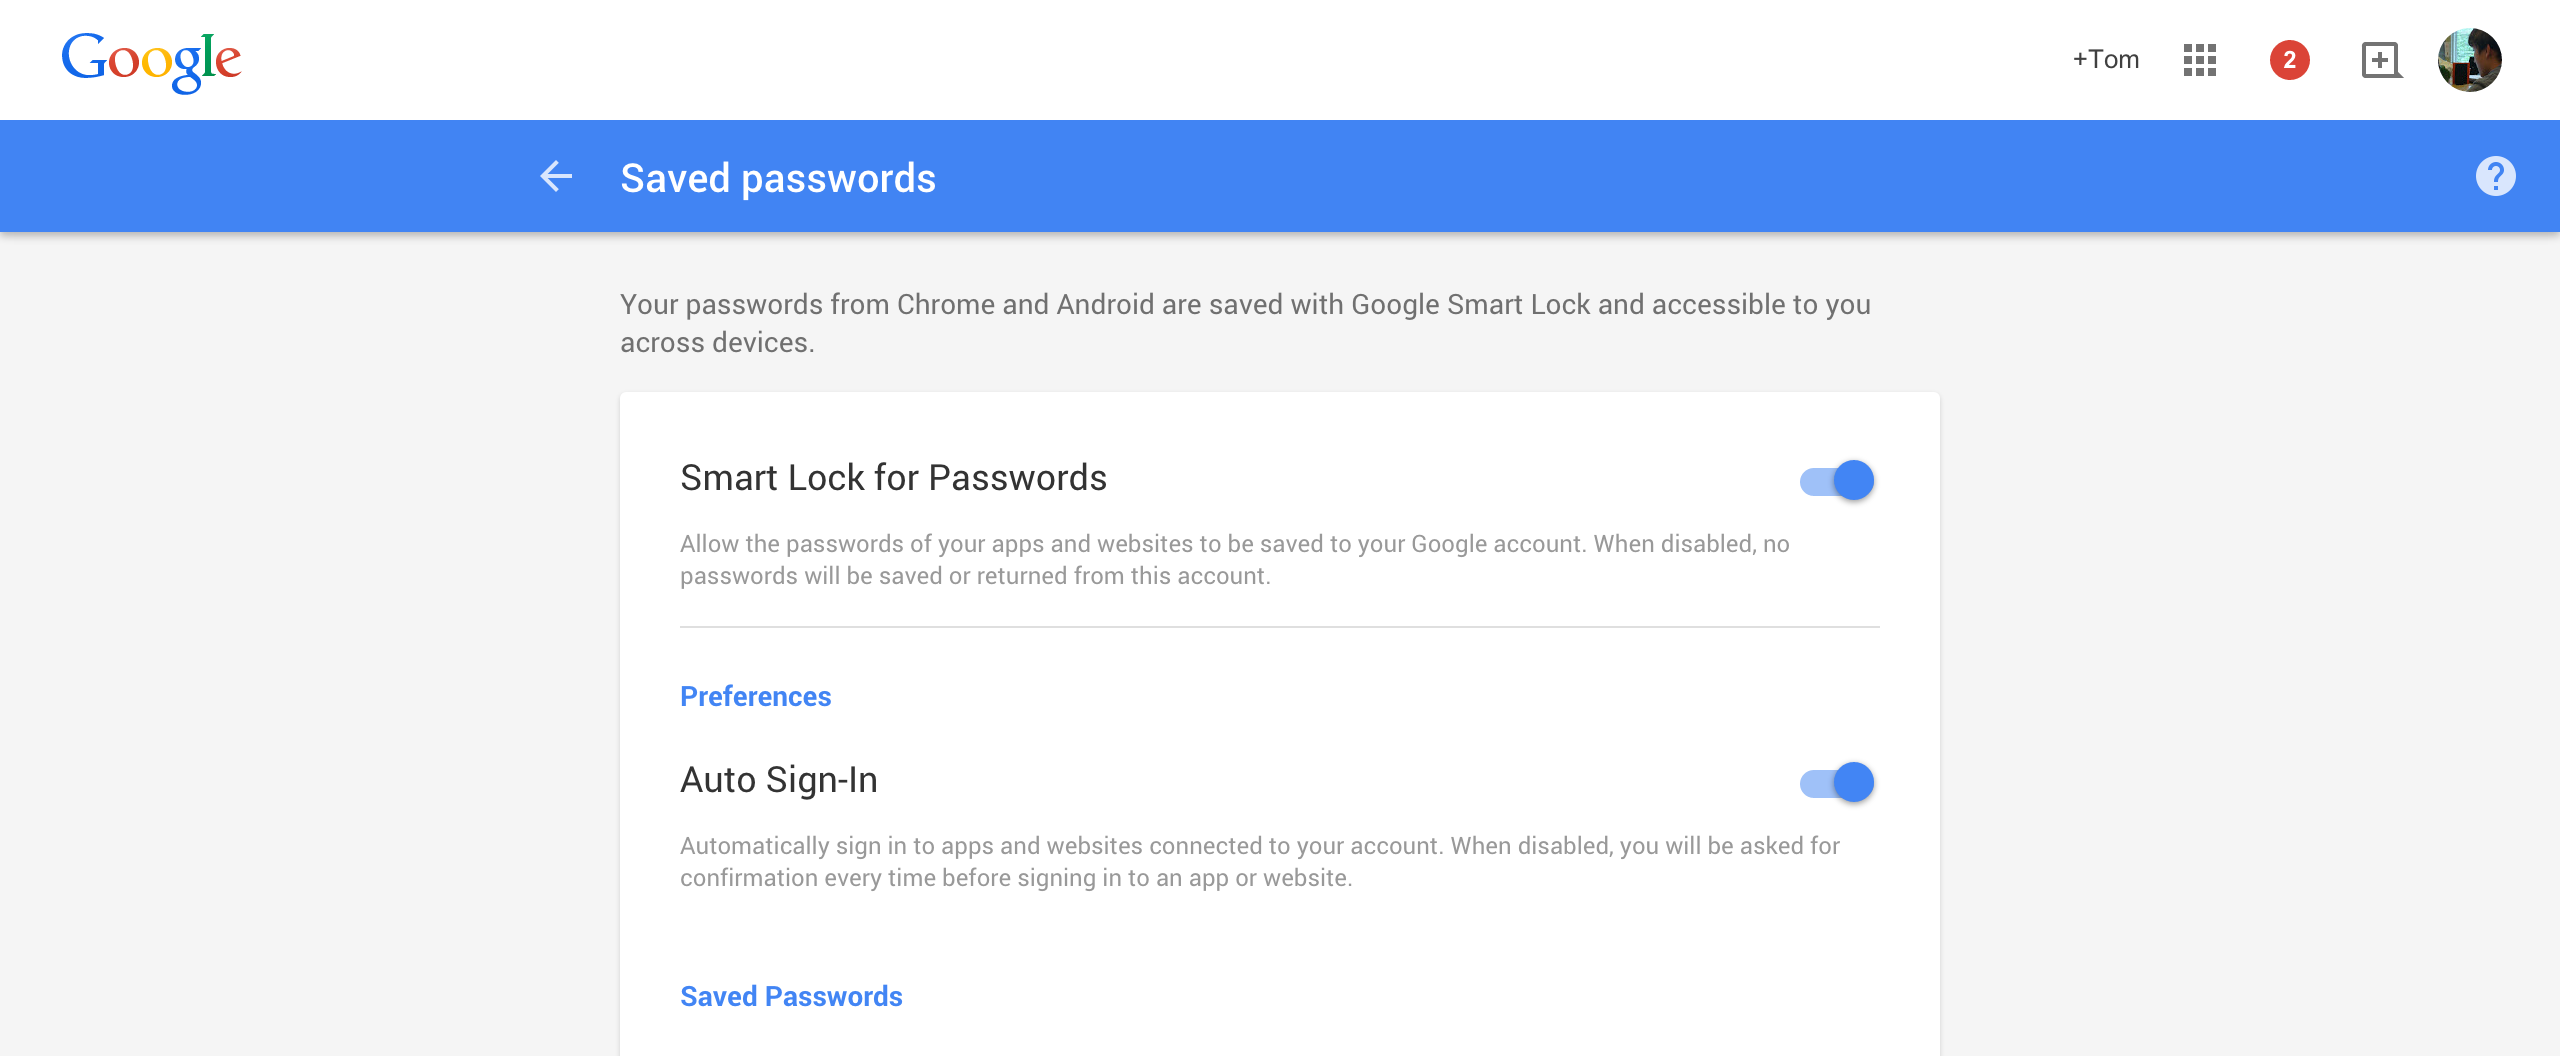
Task: Click the share new post icon
Action: 2381,60
